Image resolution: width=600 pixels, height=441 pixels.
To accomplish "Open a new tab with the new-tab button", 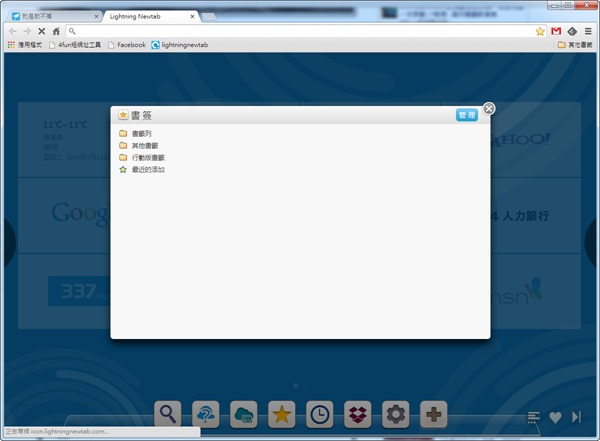I will (209, 17).
